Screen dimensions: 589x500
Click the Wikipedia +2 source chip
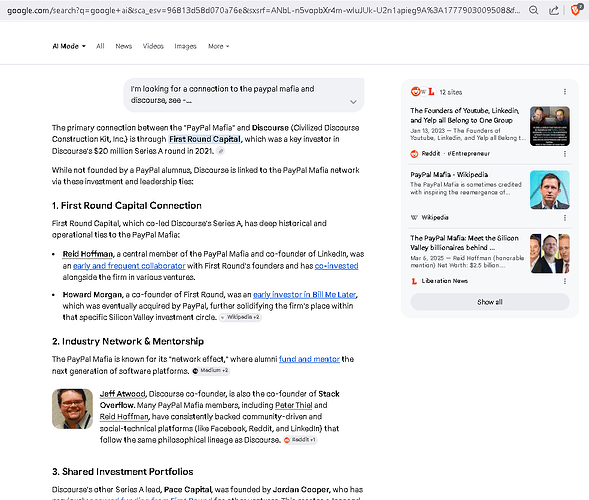tap(240, 317)
